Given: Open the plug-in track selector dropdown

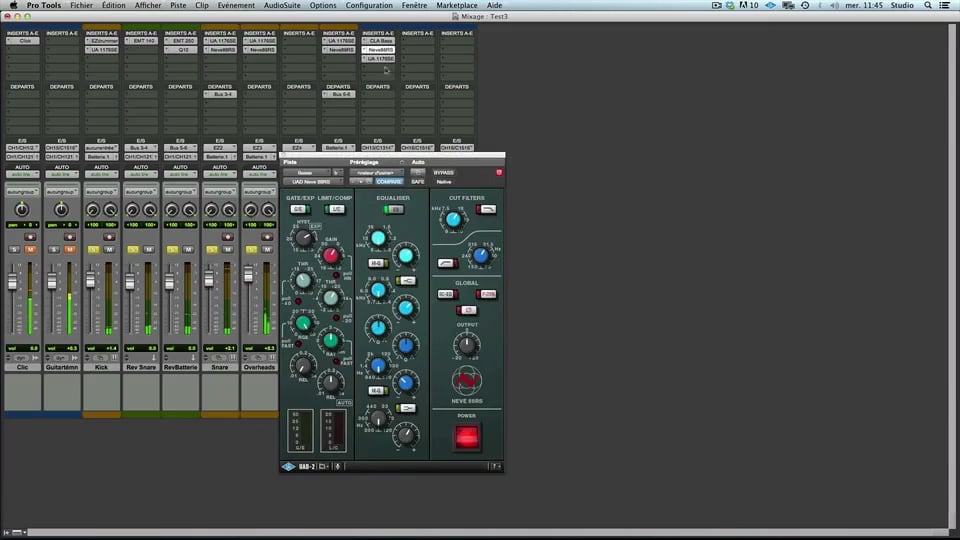Looking at the screenshot, I should click(x=308, y=173).
